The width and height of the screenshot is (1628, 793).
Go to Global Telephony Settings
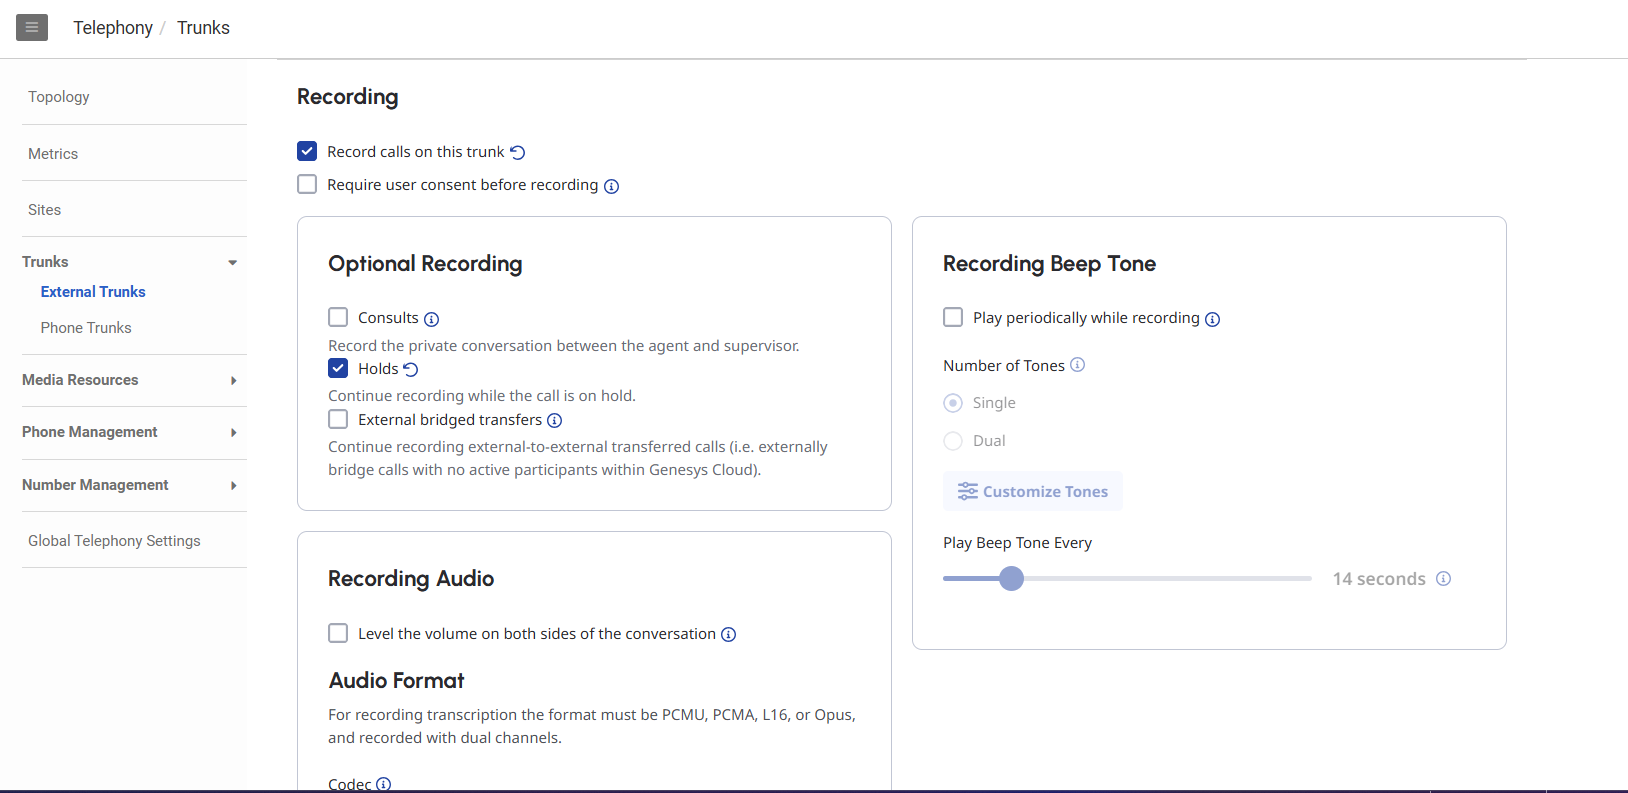[114, 541]
